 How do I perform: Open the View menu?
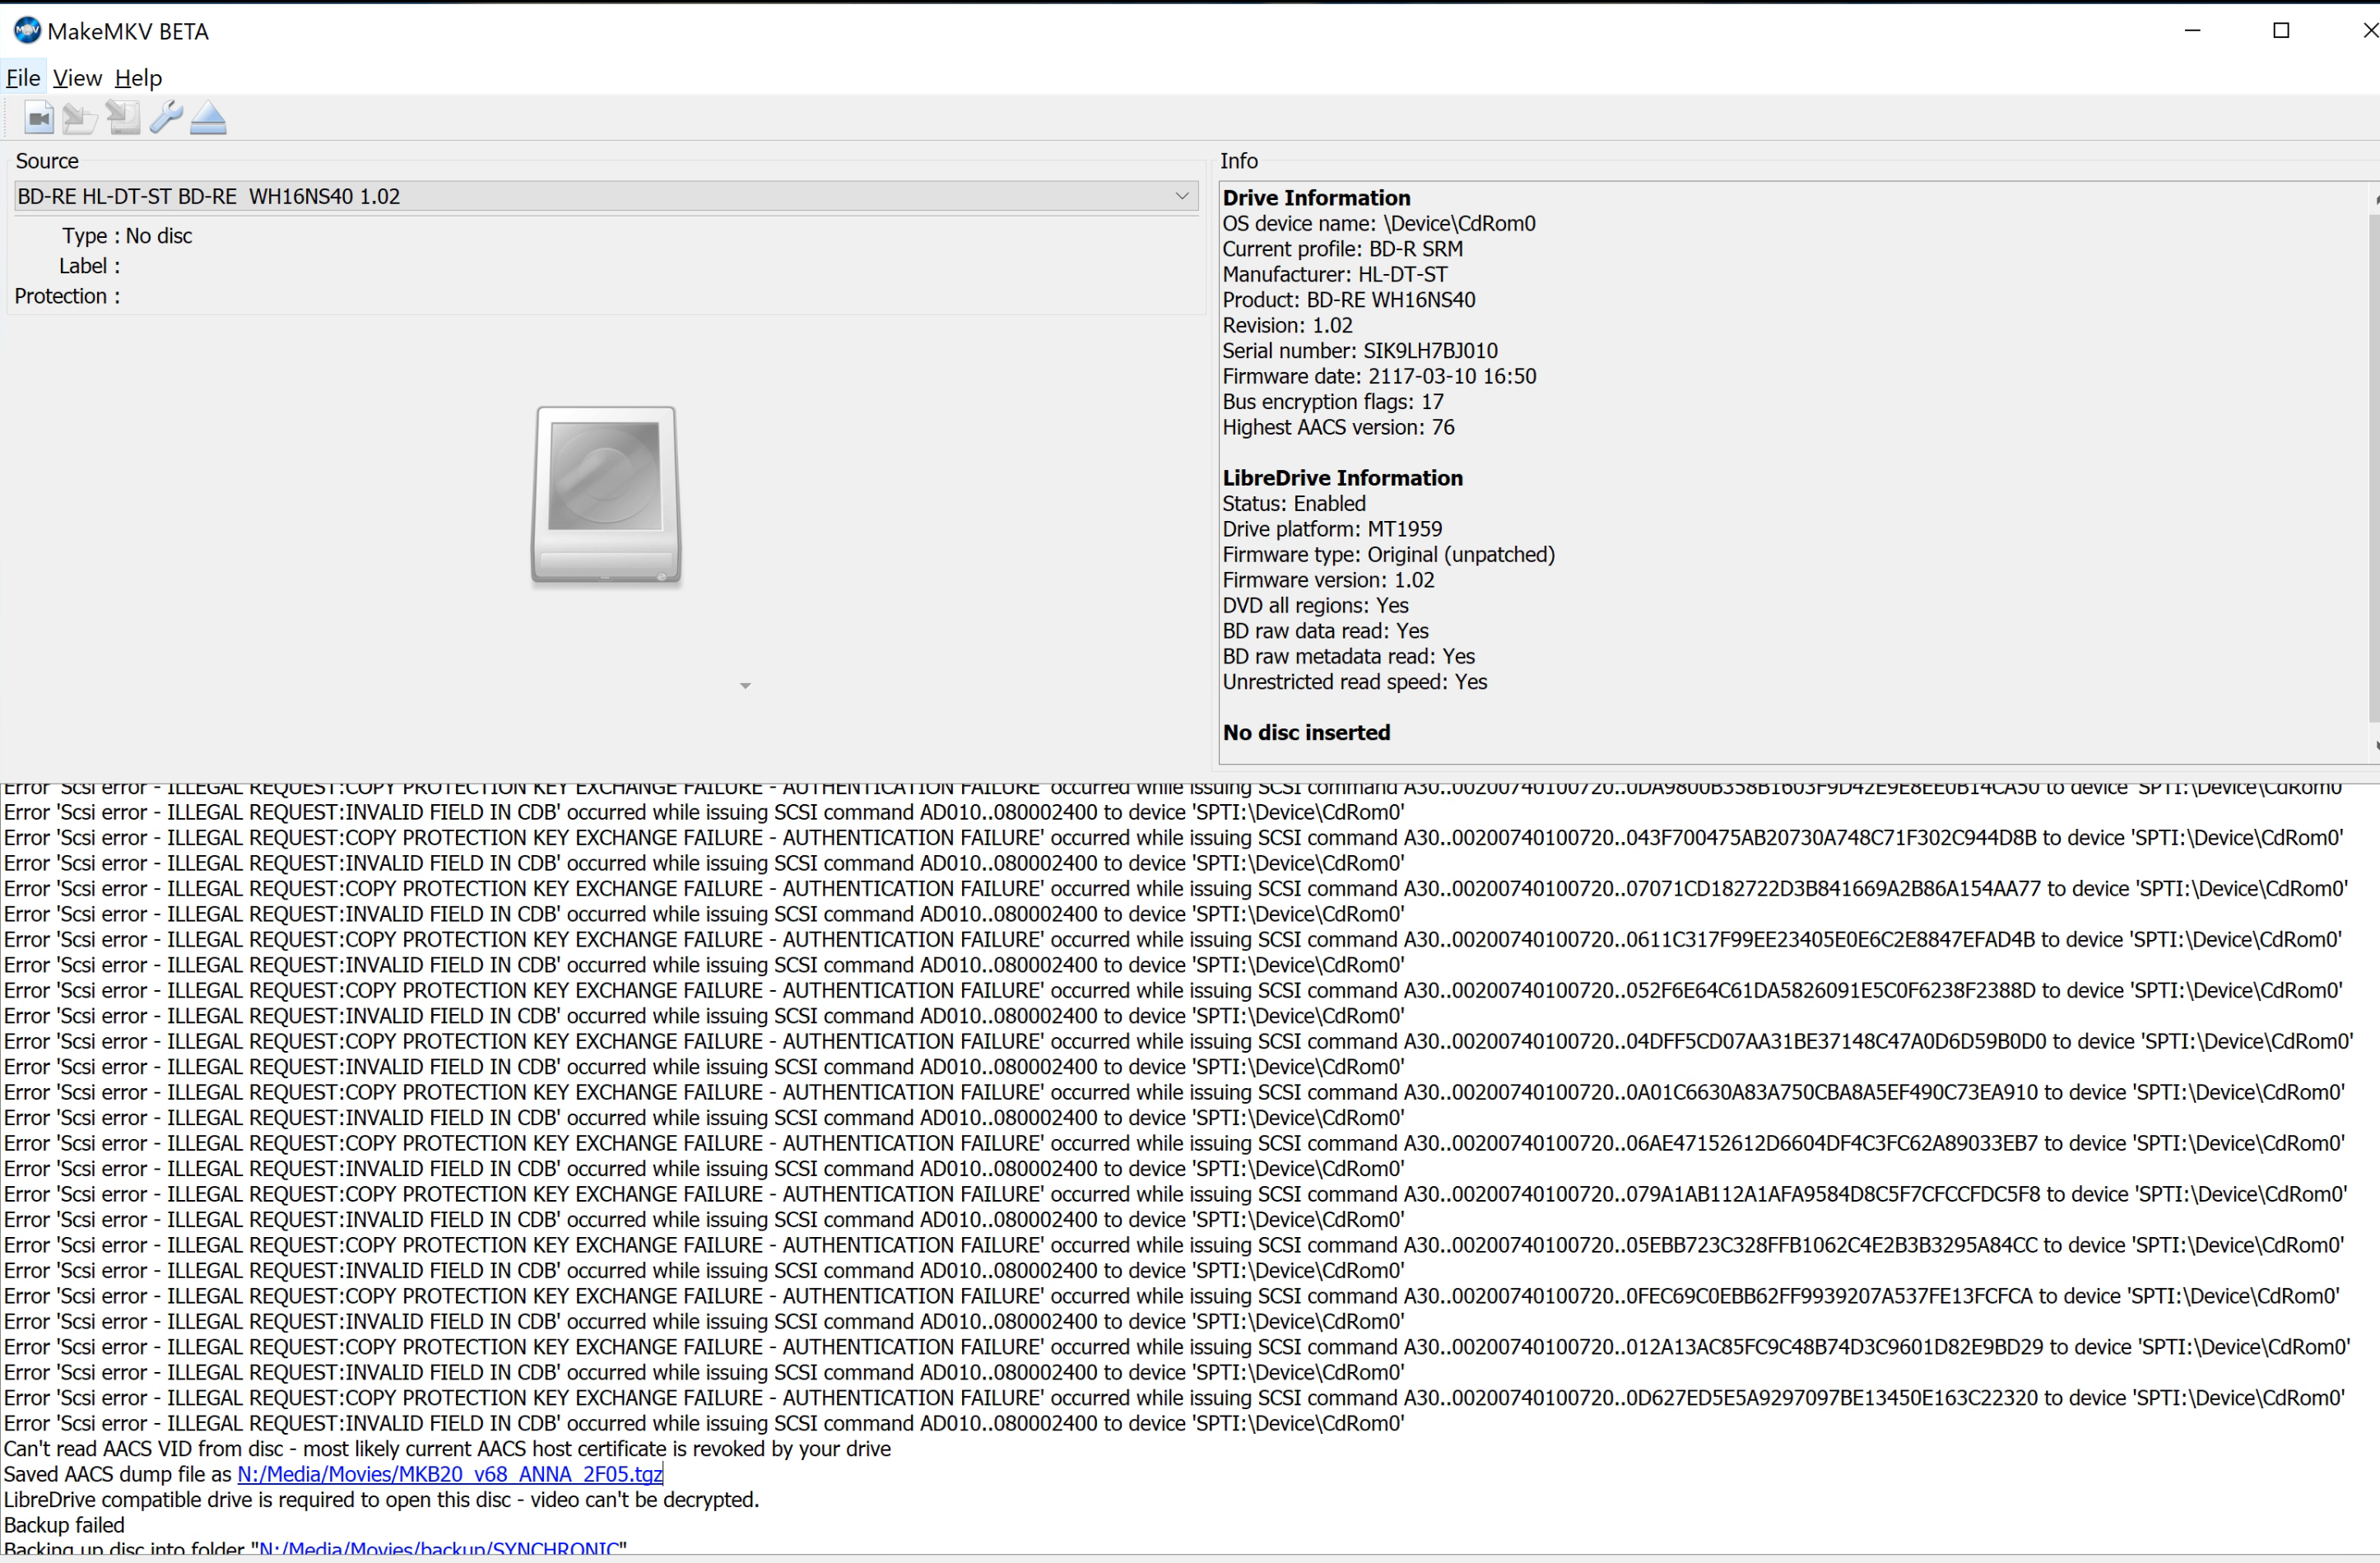[77, 78]
